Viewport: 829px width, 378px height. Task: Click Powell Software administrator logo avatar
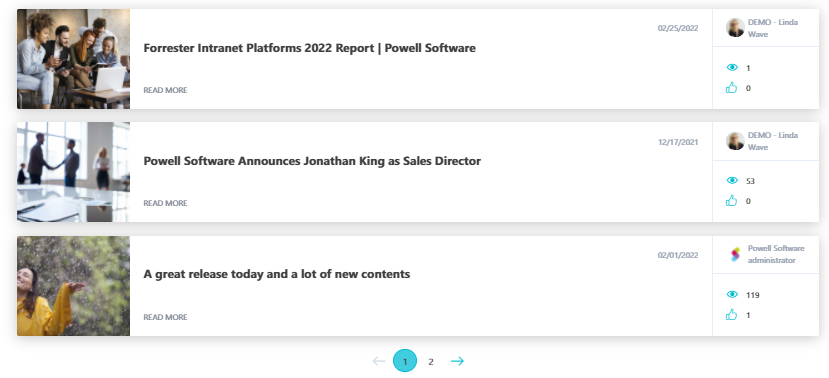(x=735, y=254)
